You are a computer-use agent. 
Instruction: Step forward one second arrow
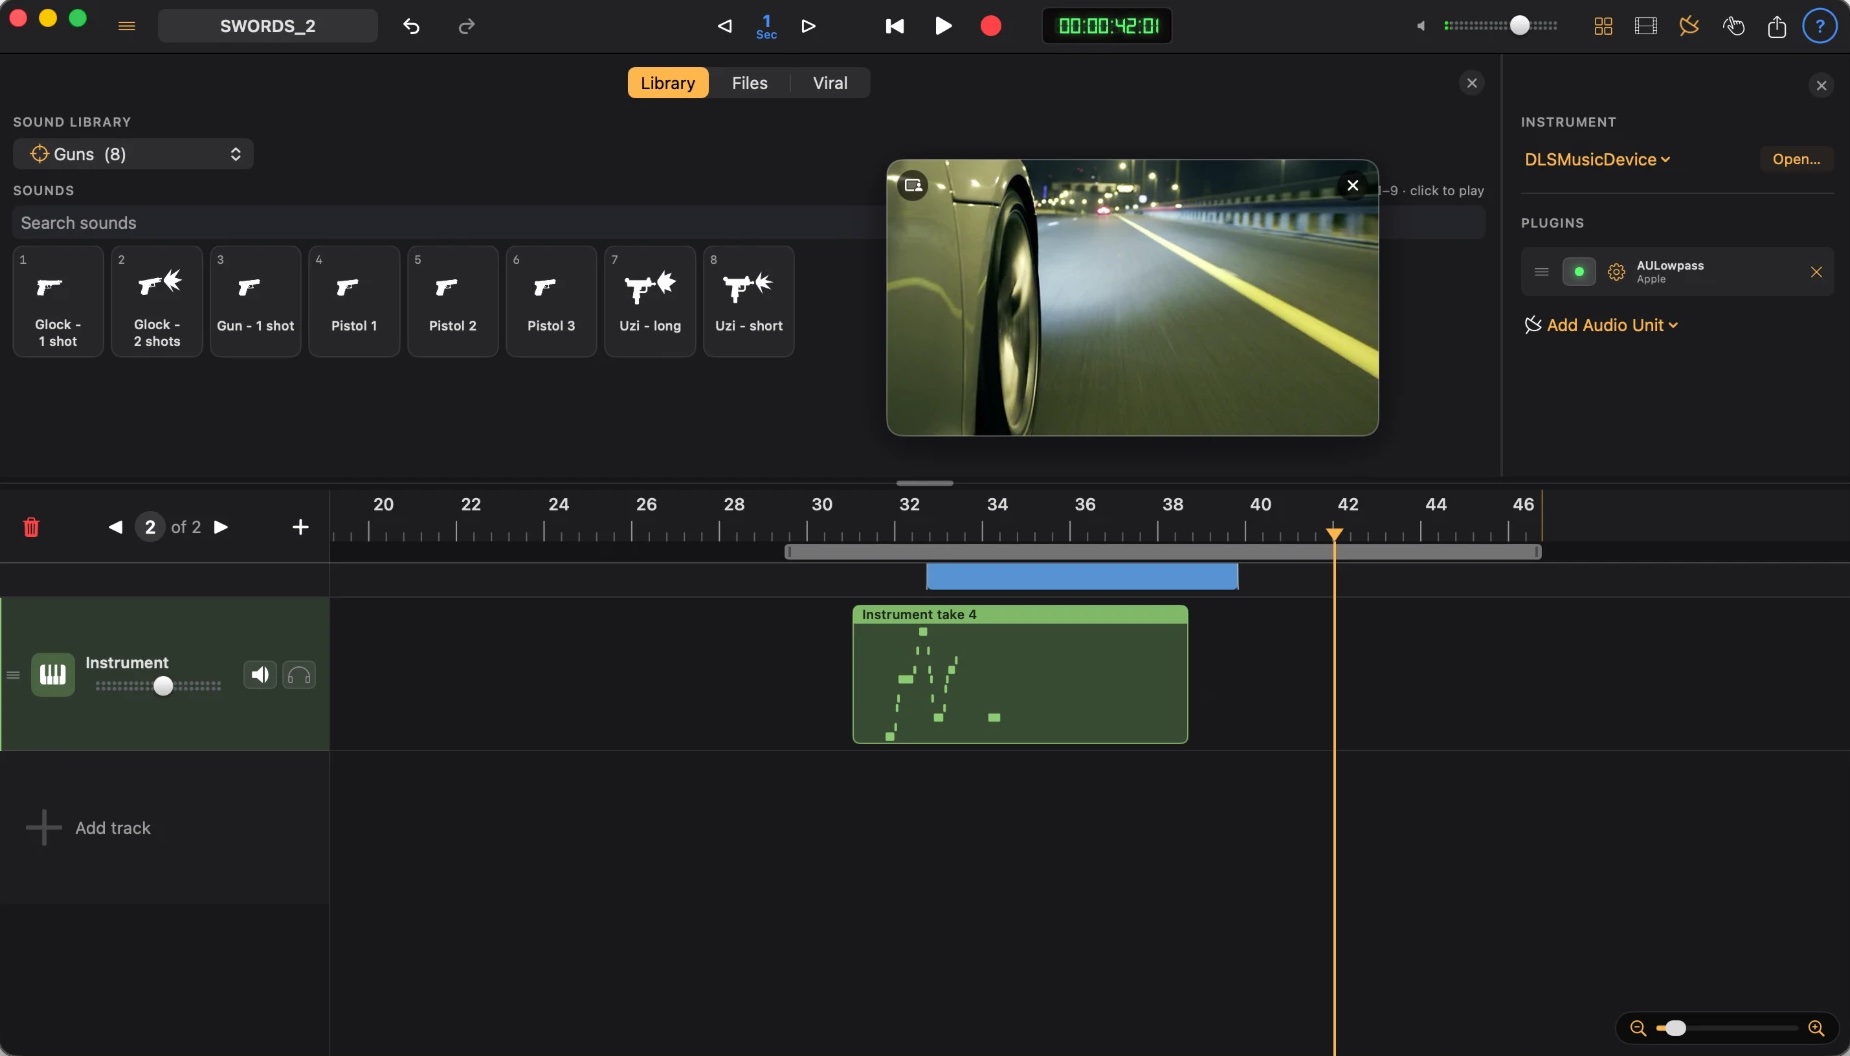pyautogui.click(x=809, y=26)
